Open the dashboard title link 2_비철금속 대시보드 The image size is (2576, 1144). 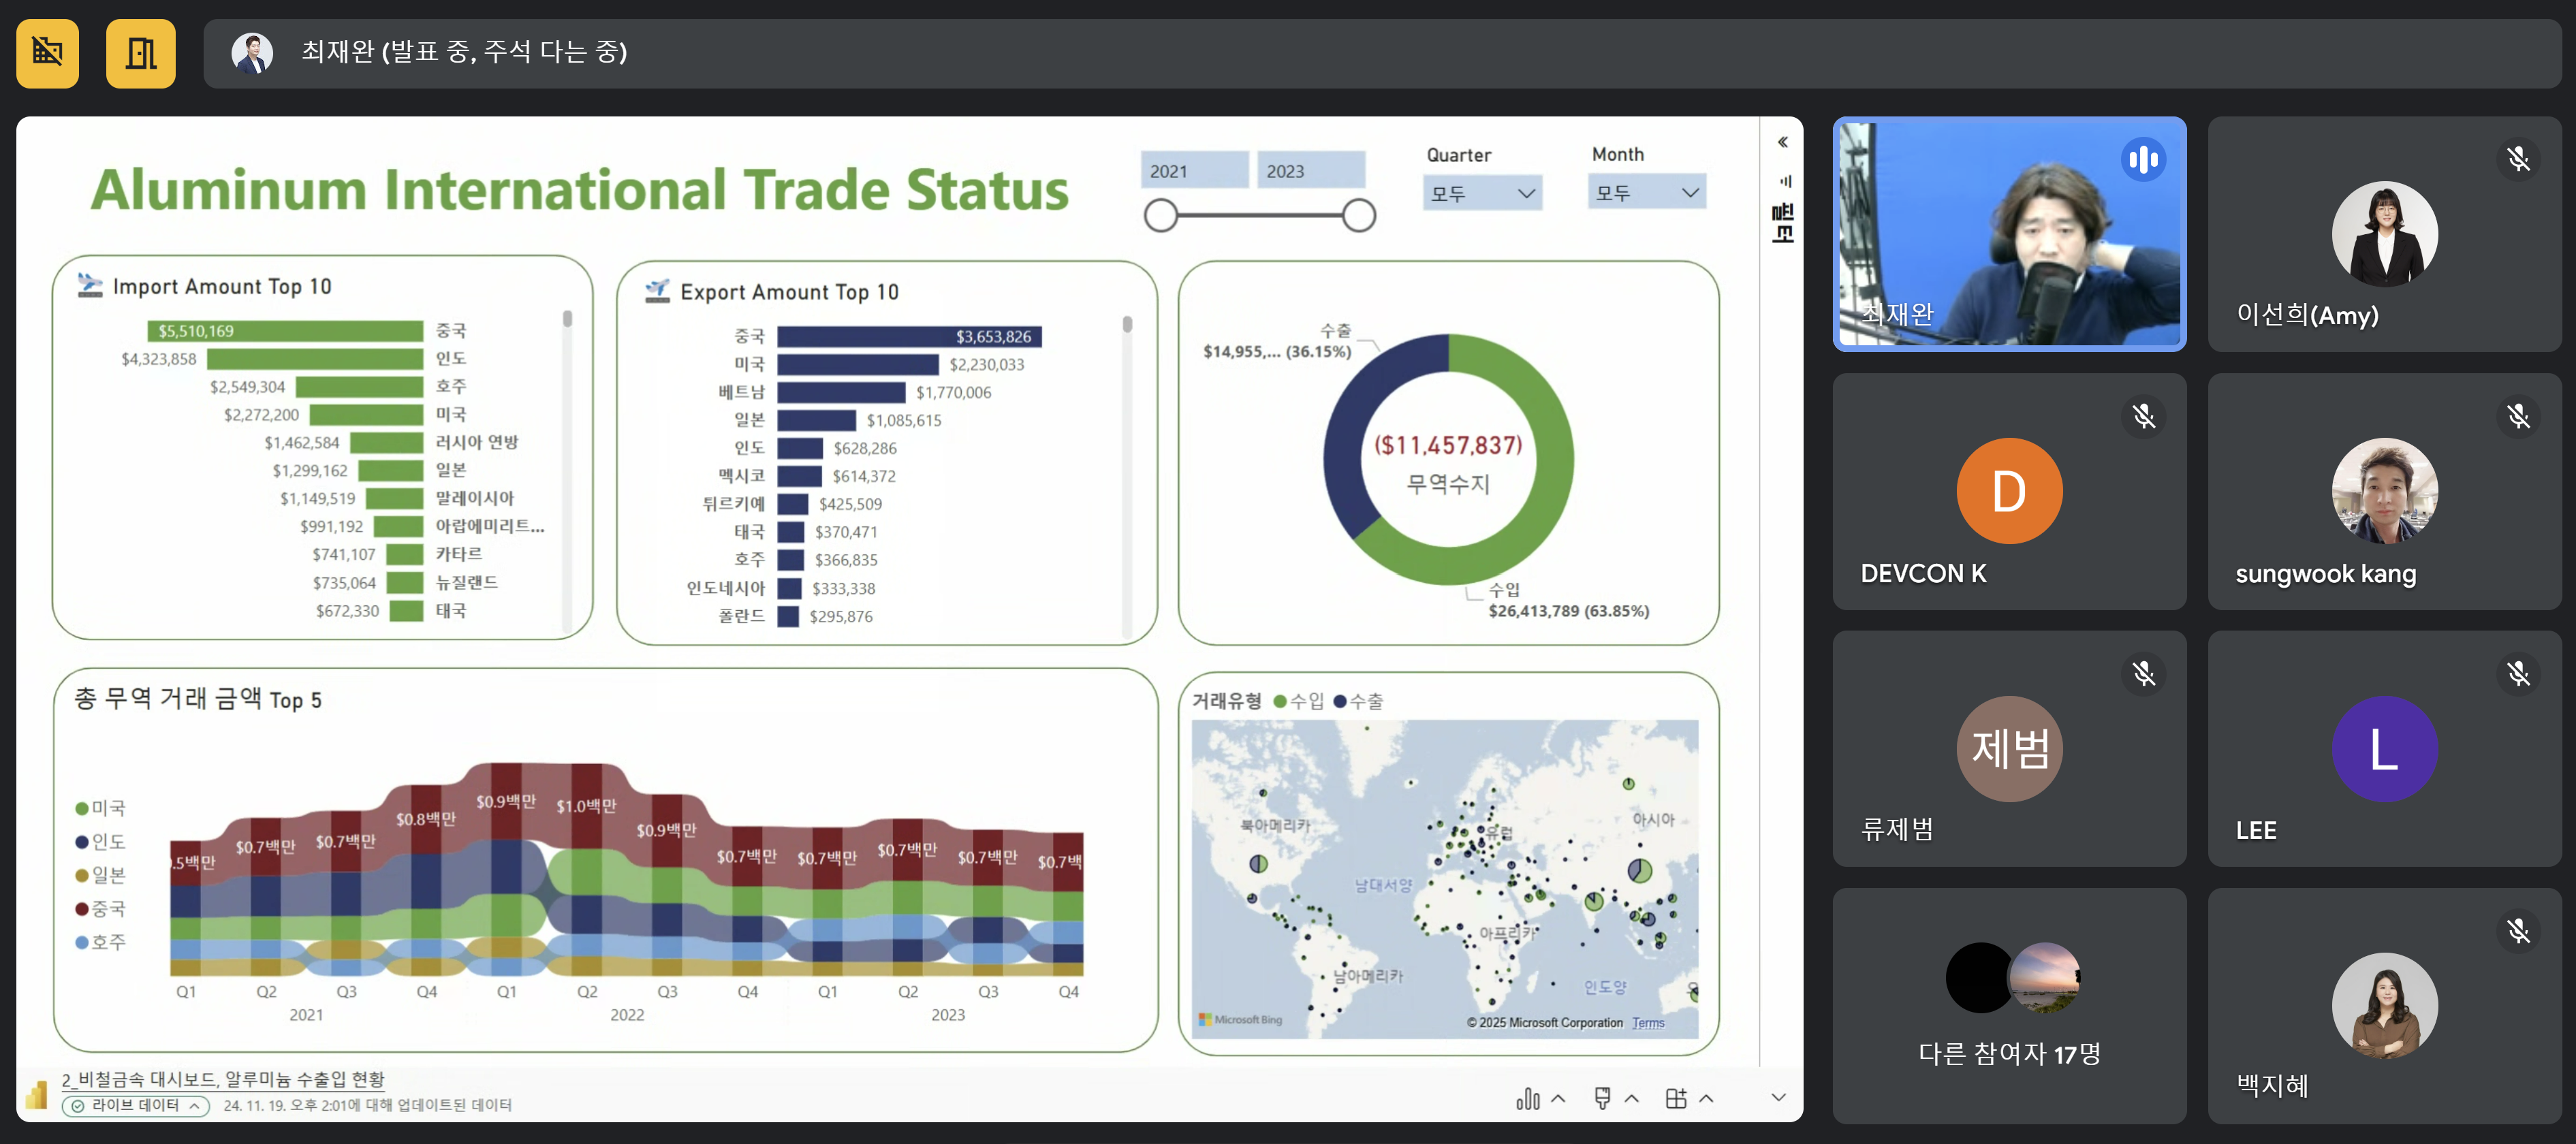tap(222, 1079)
